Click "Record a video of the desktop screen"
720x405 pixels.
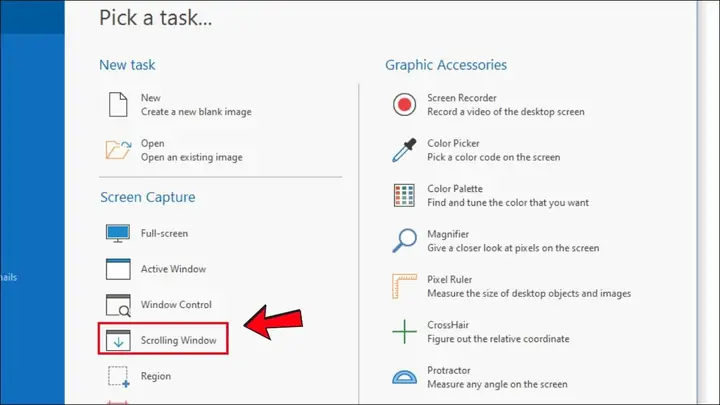pyautogui.click(x=506, y=112)
